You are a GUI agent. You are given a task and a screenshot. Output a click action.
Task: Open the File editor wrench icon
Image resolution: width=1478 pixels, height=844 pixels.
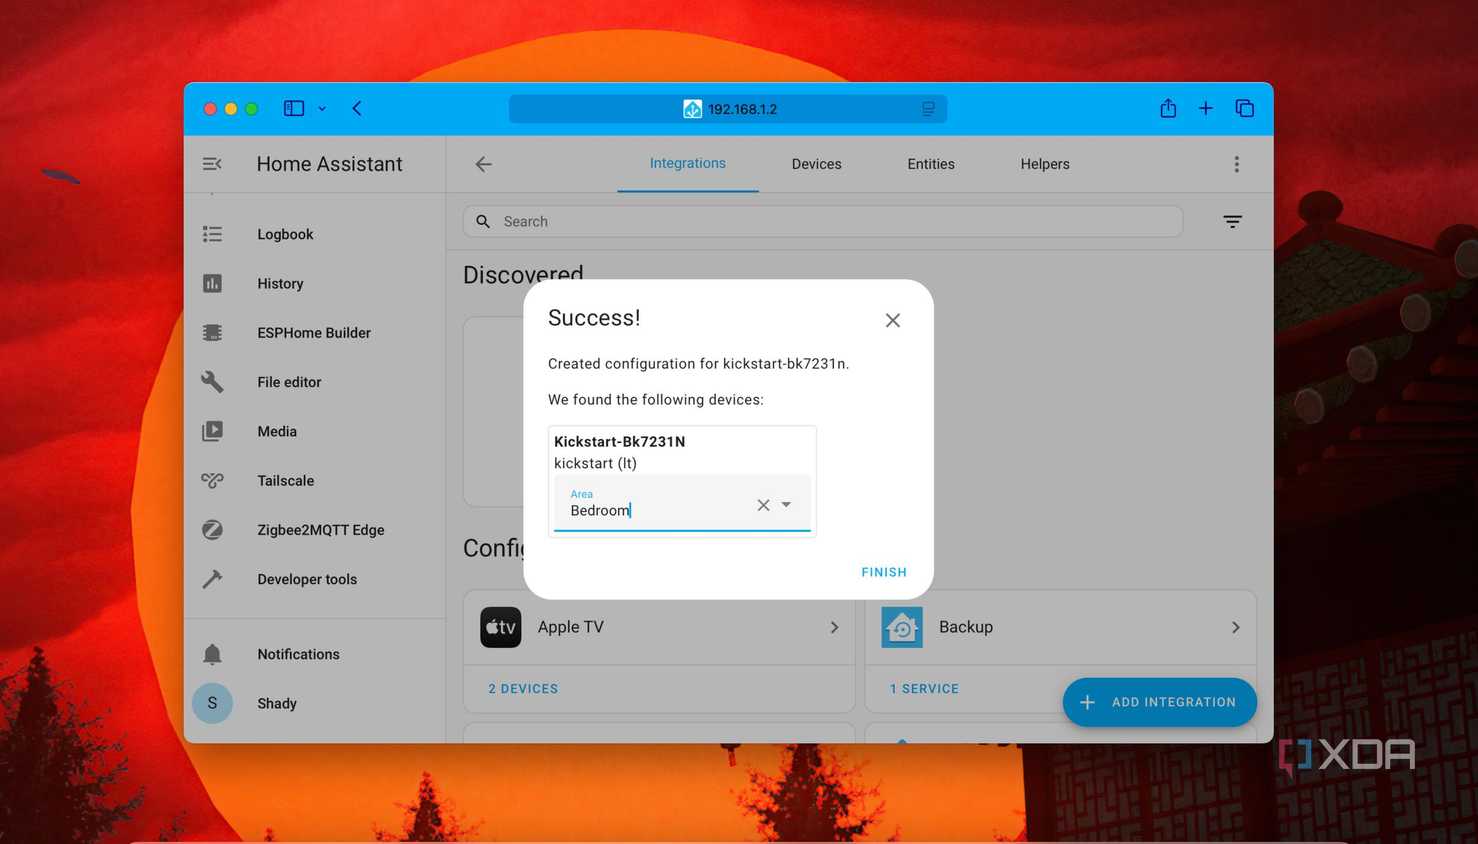212,382
